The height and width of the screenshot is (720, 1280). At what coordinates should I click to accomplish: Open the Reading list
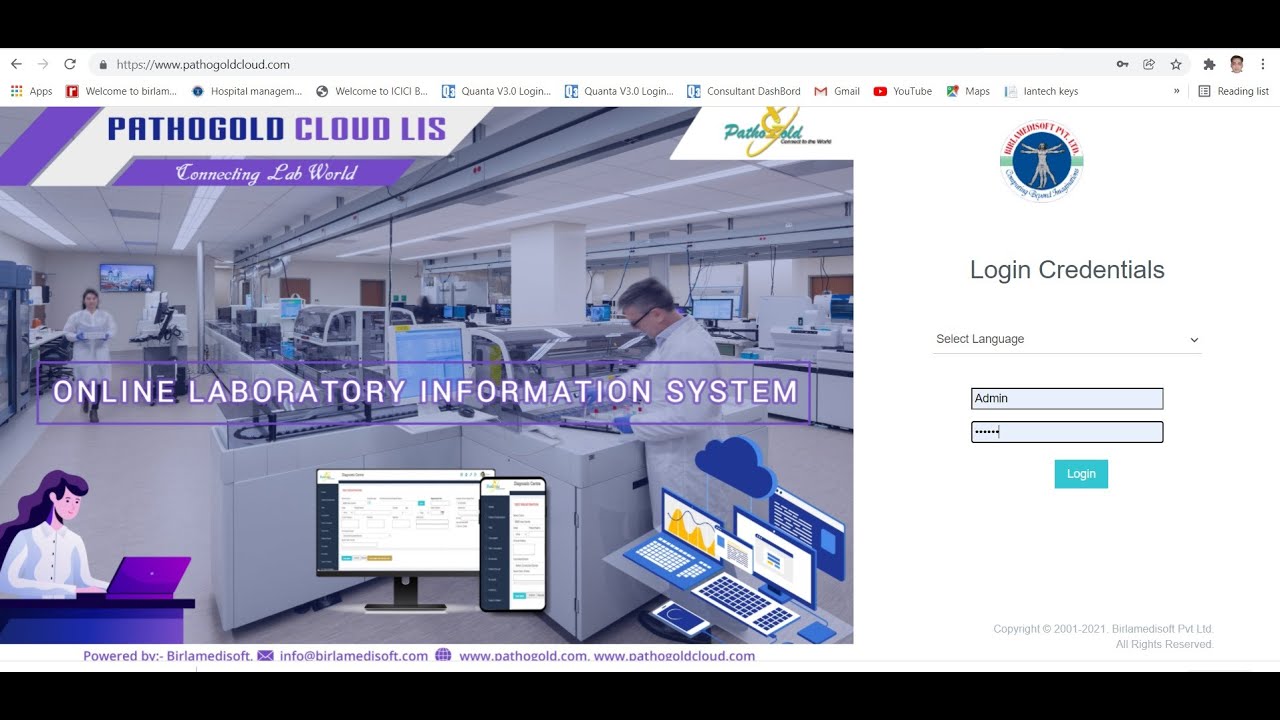click(x=1233, y=91)
